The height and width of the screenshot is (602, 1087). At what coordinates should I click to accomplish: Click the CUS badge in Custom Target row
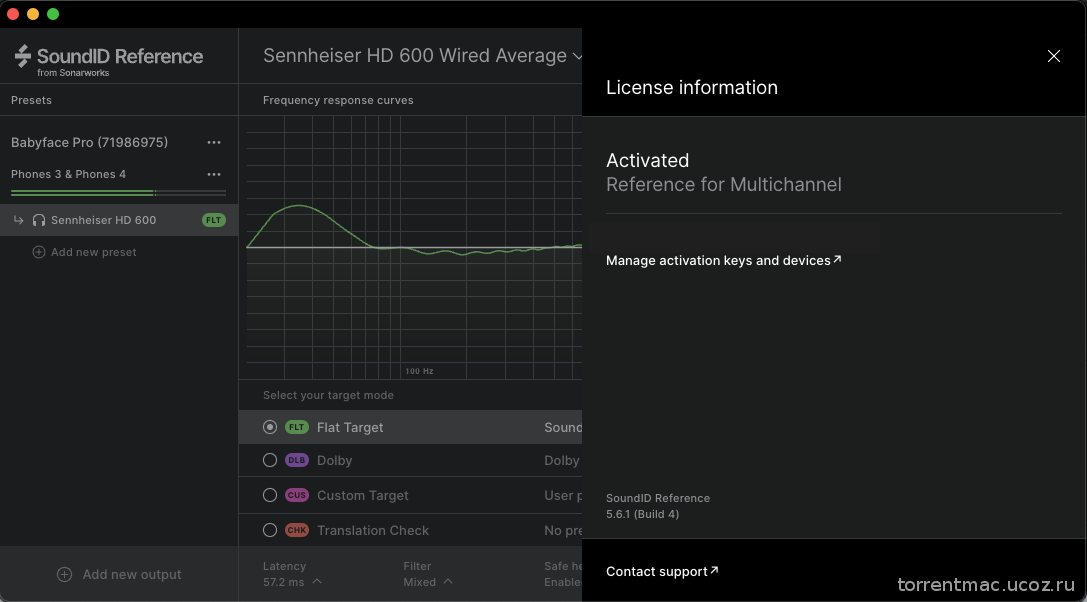pos(296,495)
